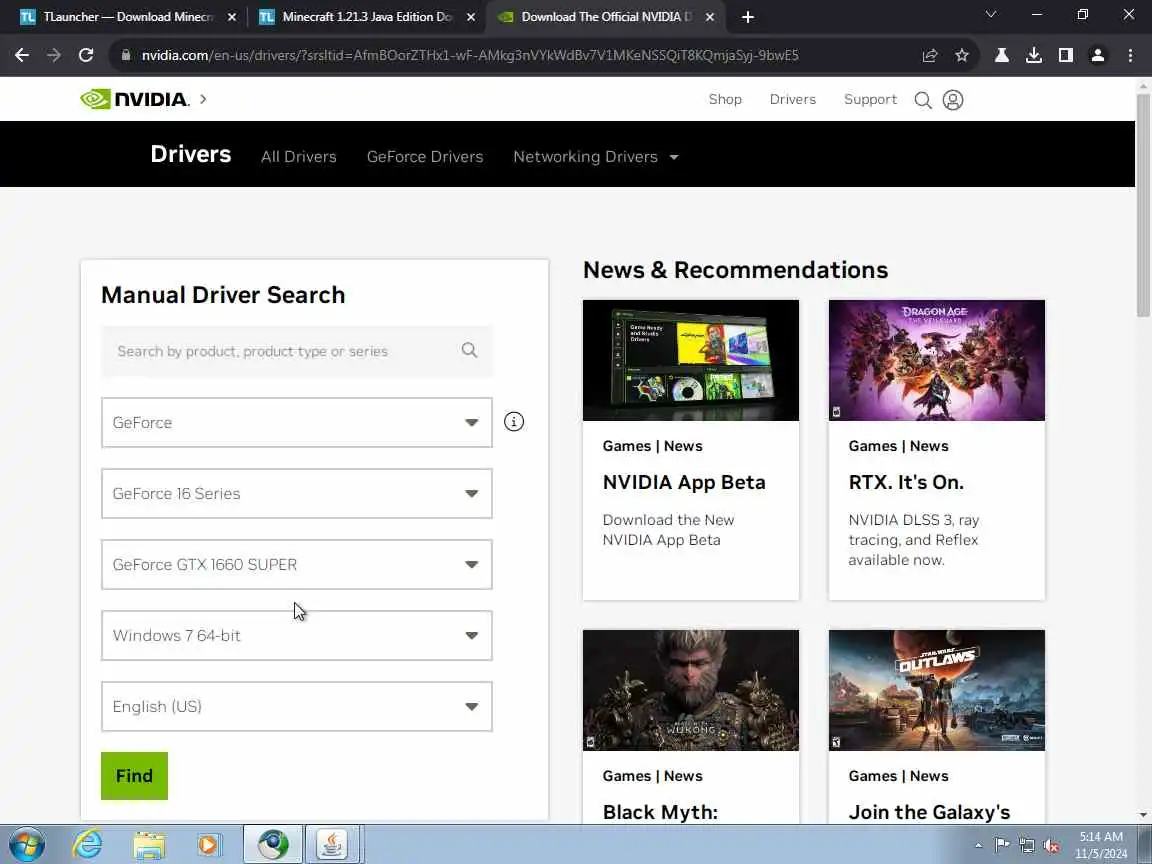Click the browser forward arrow
Viewport: 1152px width, 864px height.
coord(54,55)
